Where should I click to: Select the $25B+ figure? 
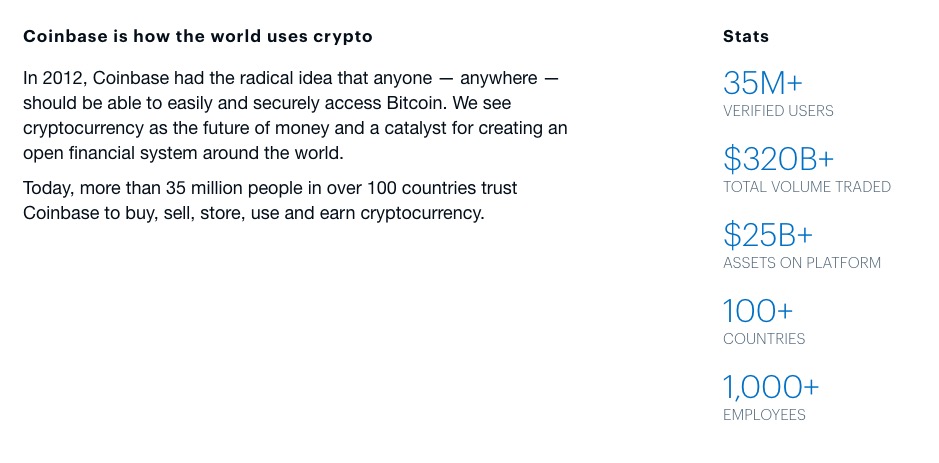(x=768, y=235)
